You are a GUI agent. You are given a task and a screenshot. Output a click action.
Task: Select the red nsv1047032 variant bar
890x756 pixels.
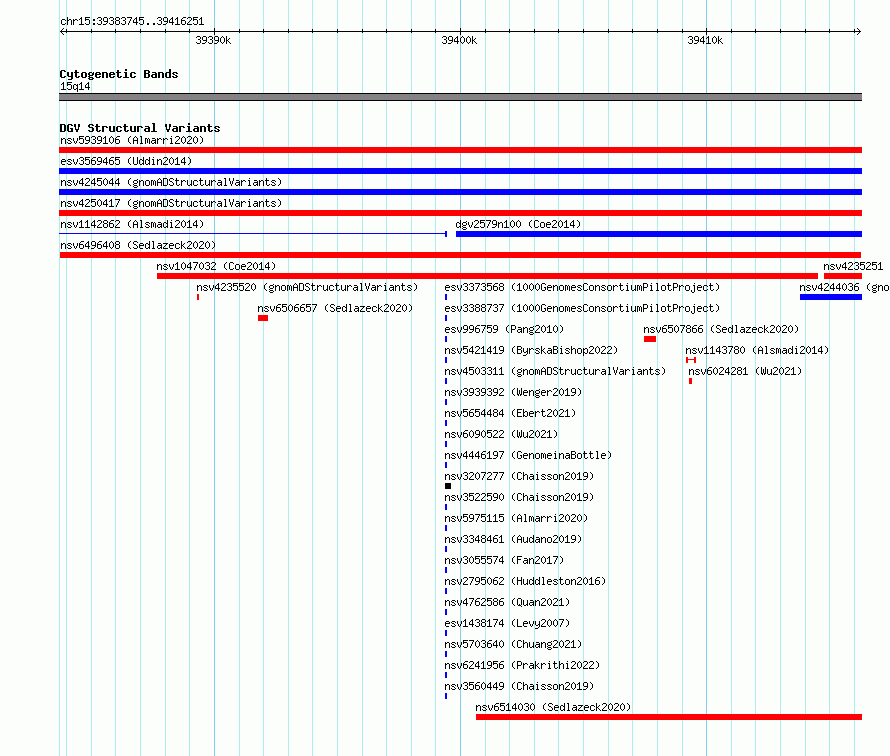pos(488,276)
